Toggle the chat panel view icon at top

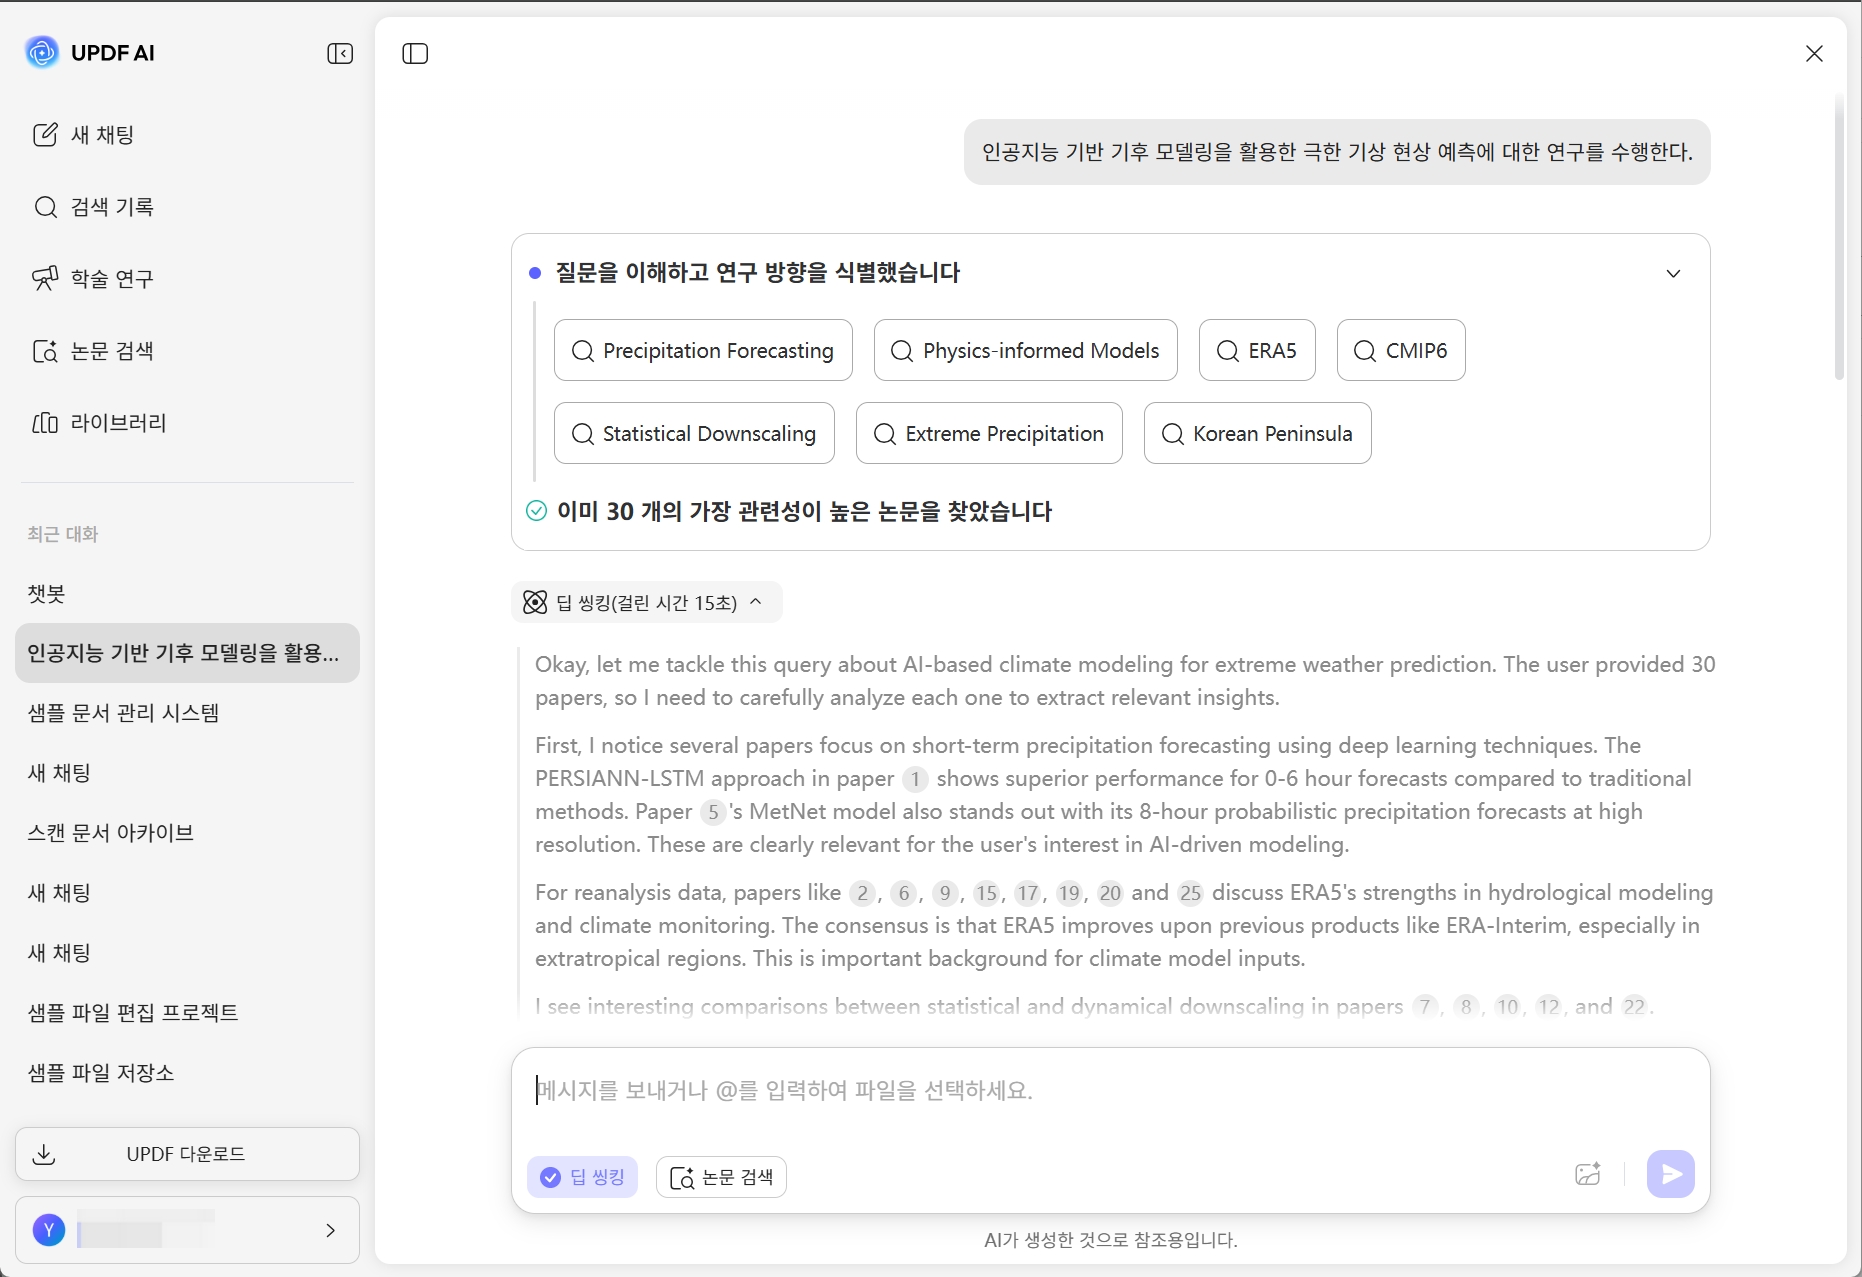coord(414,53)
